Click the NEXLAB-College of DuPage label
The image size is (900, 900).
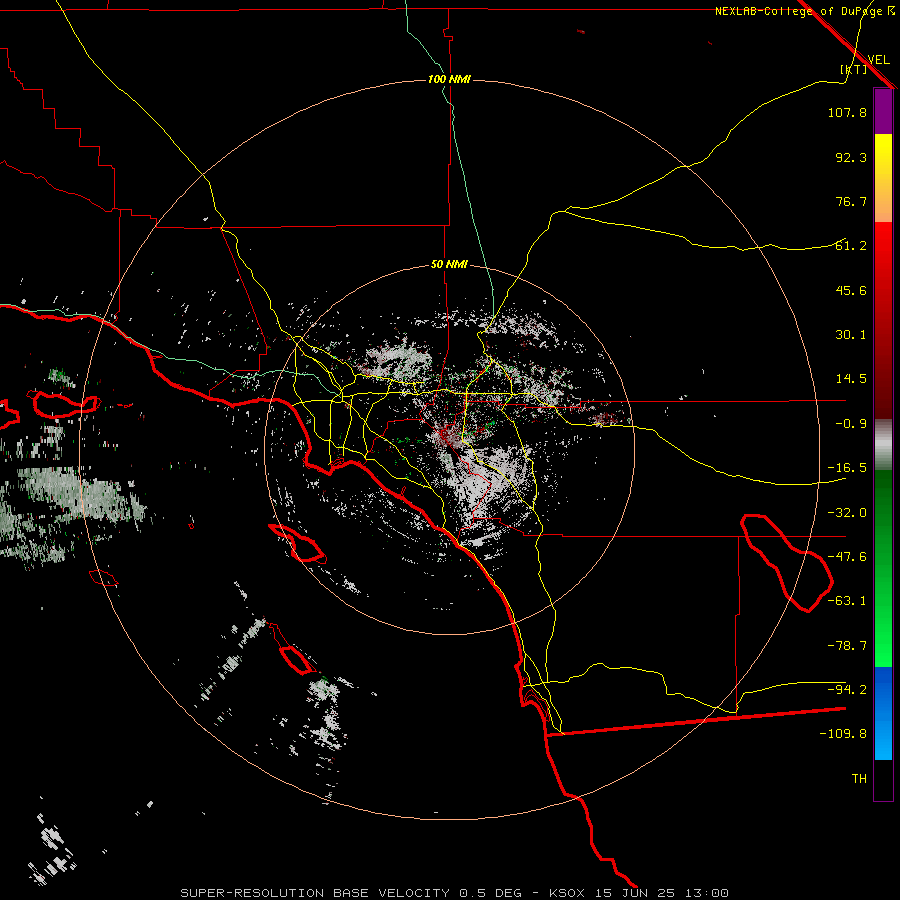click(x=800, y=11)
